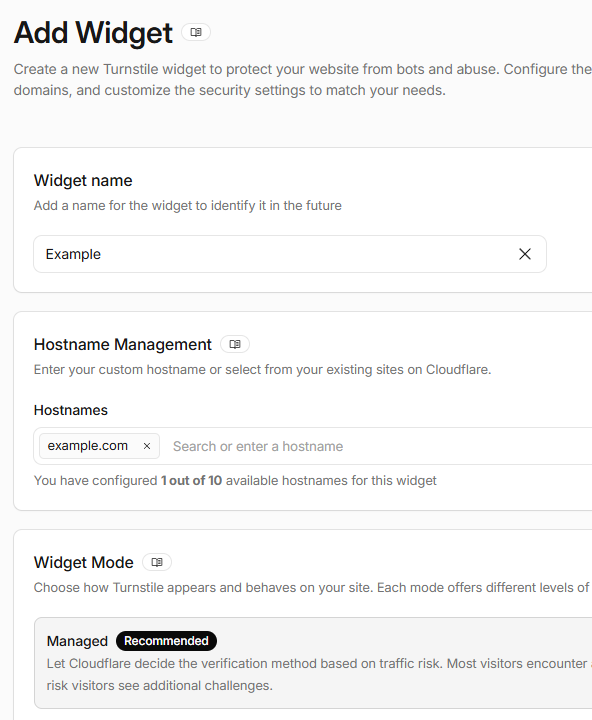Click the Hostname Management section heading
The height and width of the screenshot is (720, 592).
tap(123, 344)
